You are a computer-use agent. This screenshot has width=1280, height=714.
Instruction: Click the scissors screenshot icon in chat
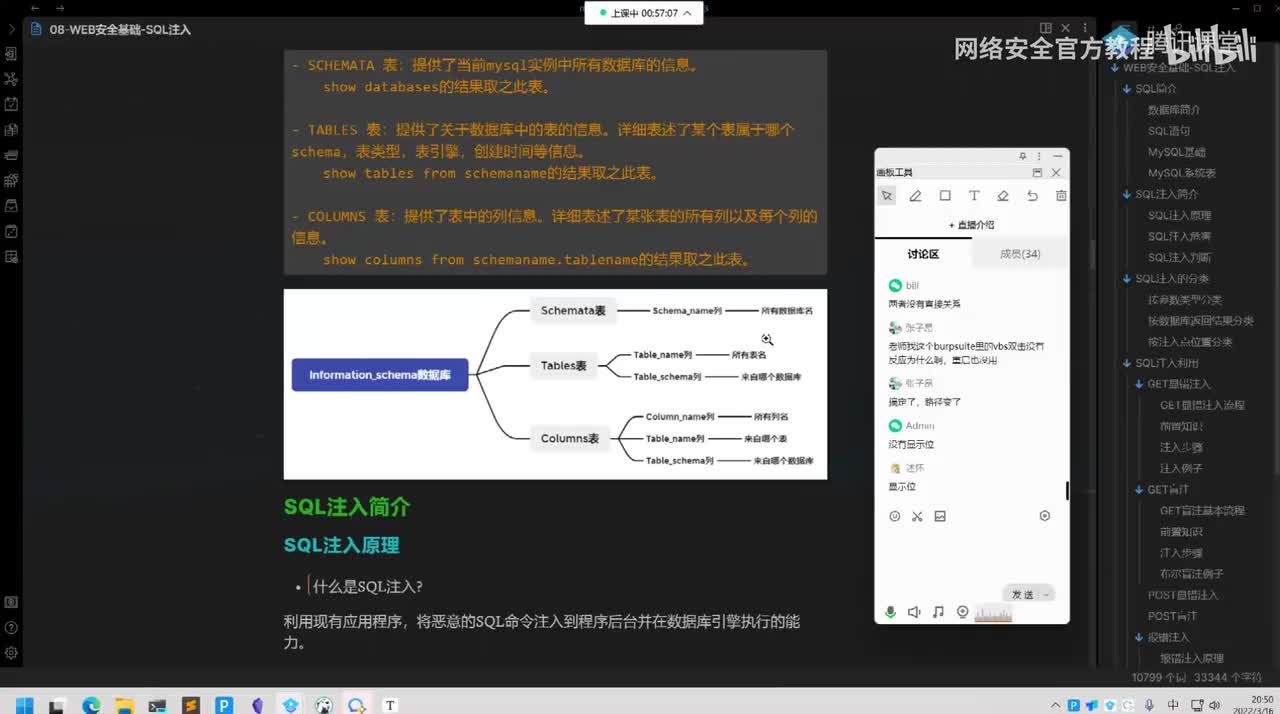[x=917, y=516]
